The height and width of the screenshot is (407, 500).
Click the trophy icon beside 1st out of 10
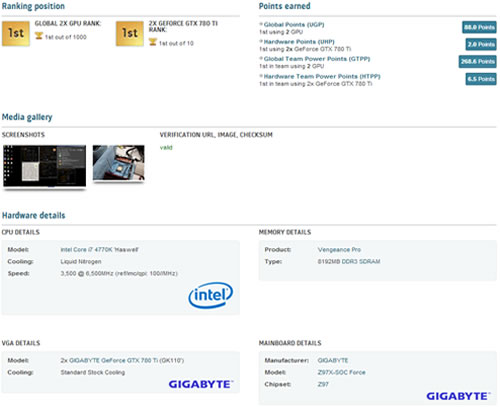153,42
